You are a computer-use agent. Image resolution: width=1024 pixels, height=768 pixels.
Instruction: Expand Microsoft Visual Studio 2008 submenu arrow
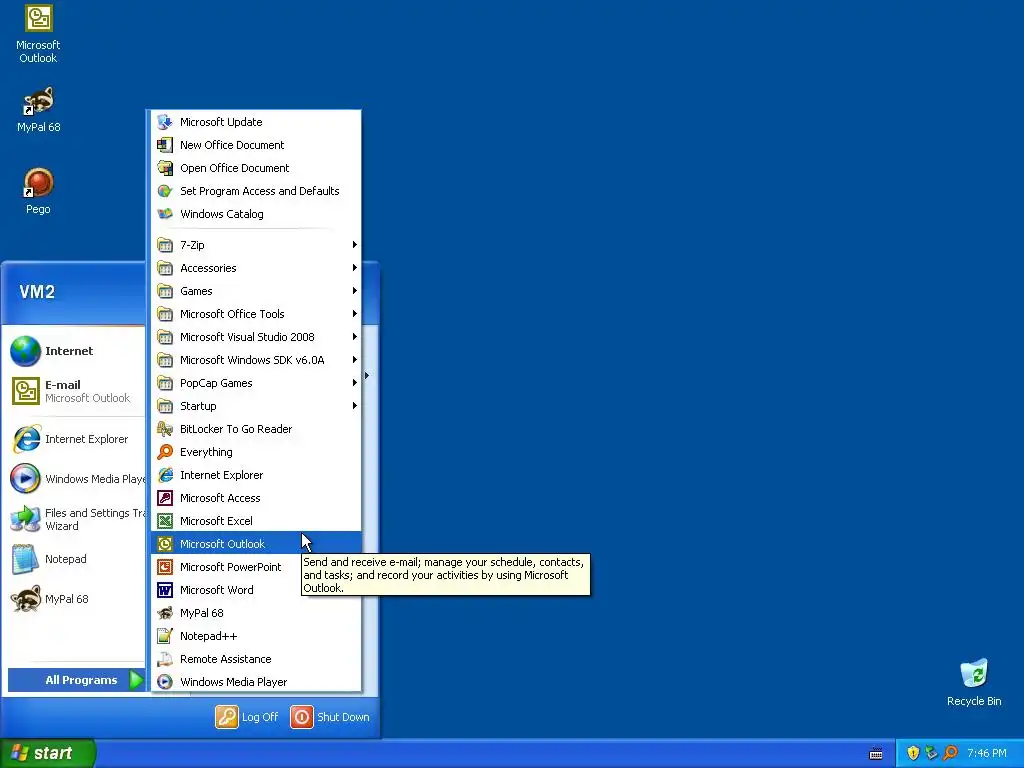tap(355, 337)
